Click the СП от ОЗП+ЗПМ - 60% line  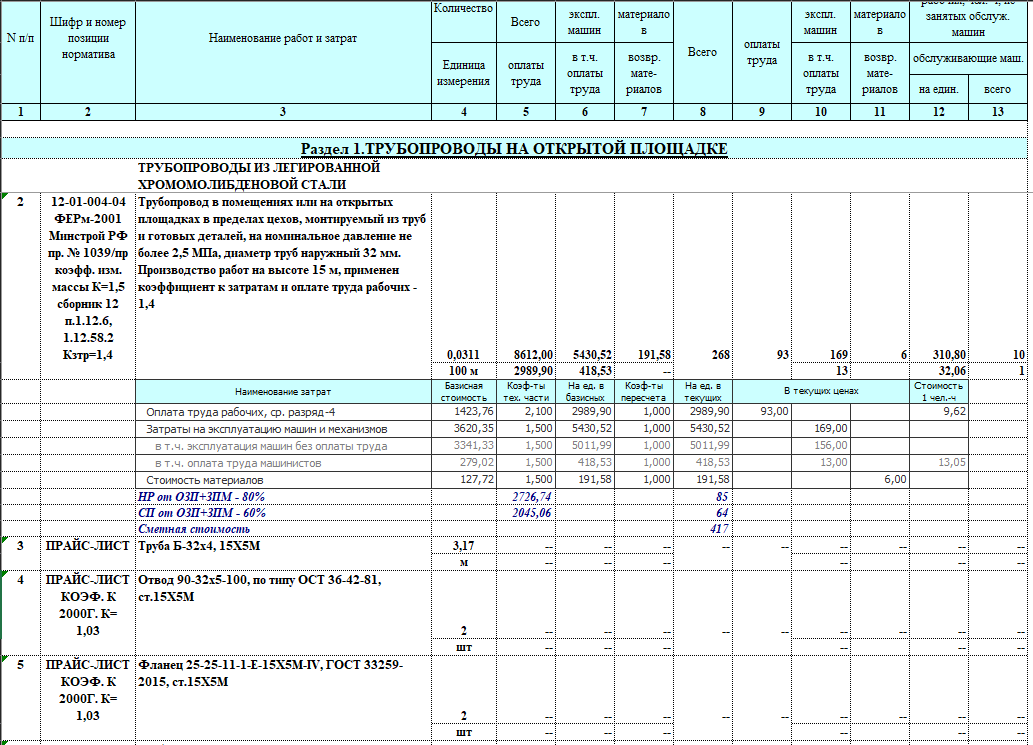coord(202,512)
